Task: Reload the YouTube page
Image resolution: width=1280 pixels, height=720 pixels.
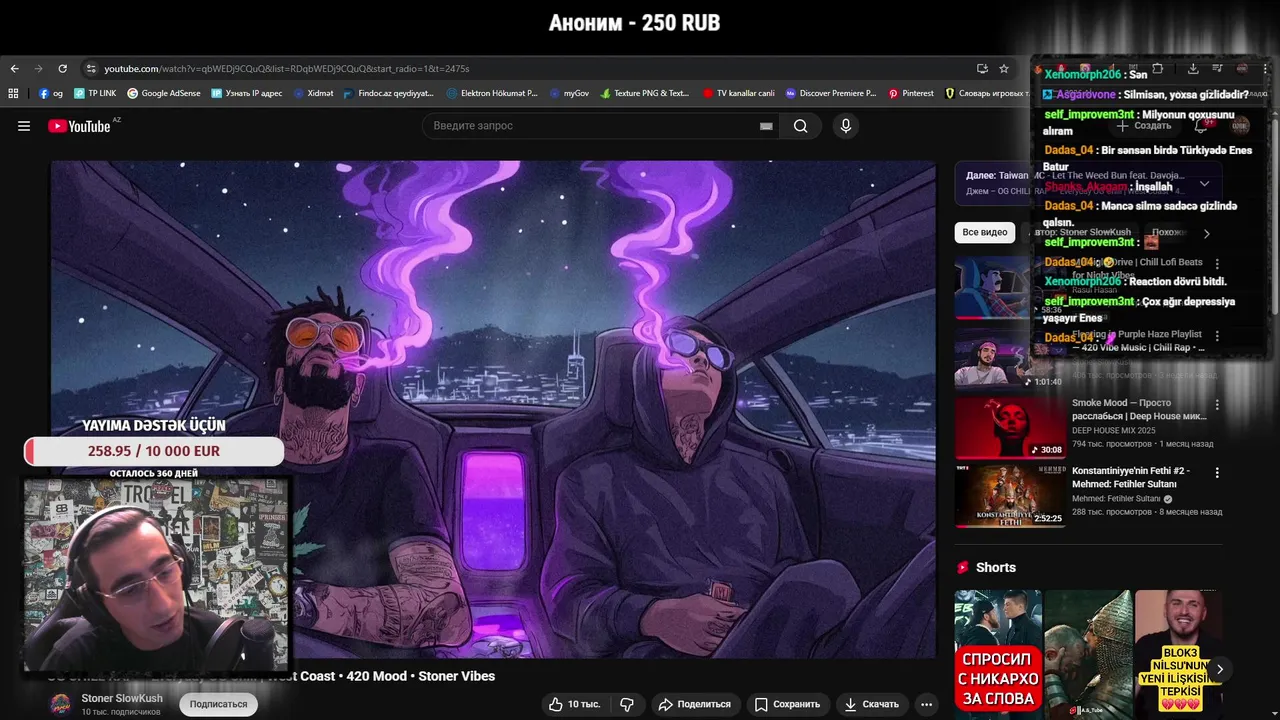Action: 62,69
